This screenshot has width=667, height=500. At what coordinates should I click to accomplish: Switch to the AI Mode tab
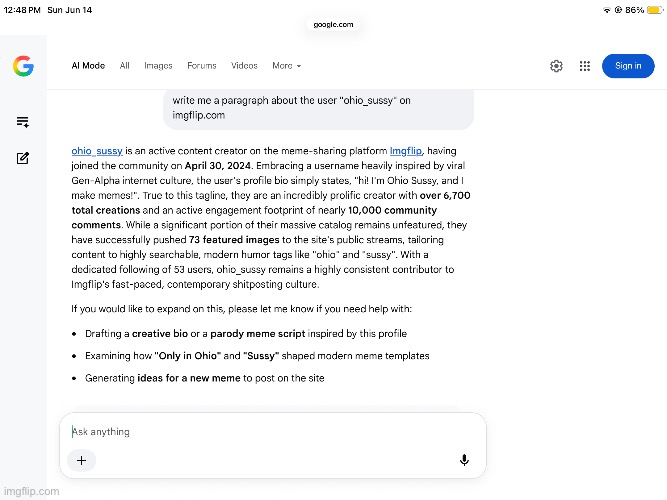(x=88, y=66)
